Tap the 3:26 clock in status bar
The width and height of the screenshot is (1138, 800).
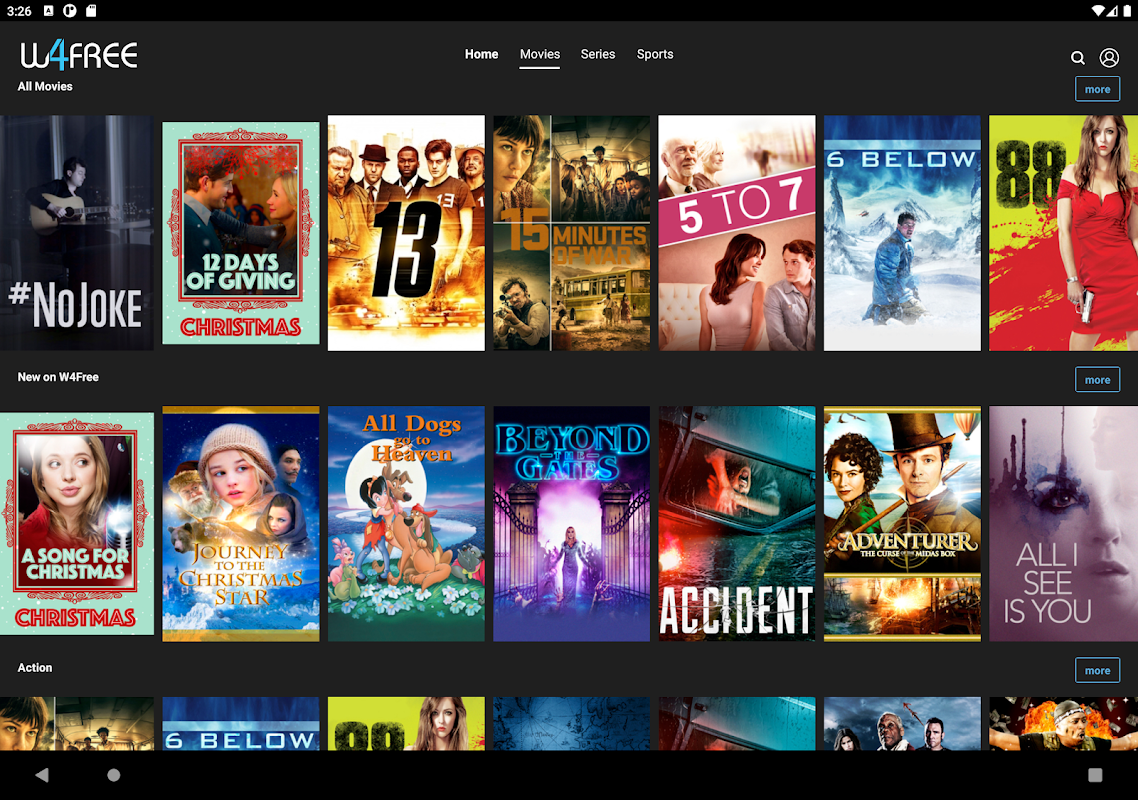pos(20,11)
